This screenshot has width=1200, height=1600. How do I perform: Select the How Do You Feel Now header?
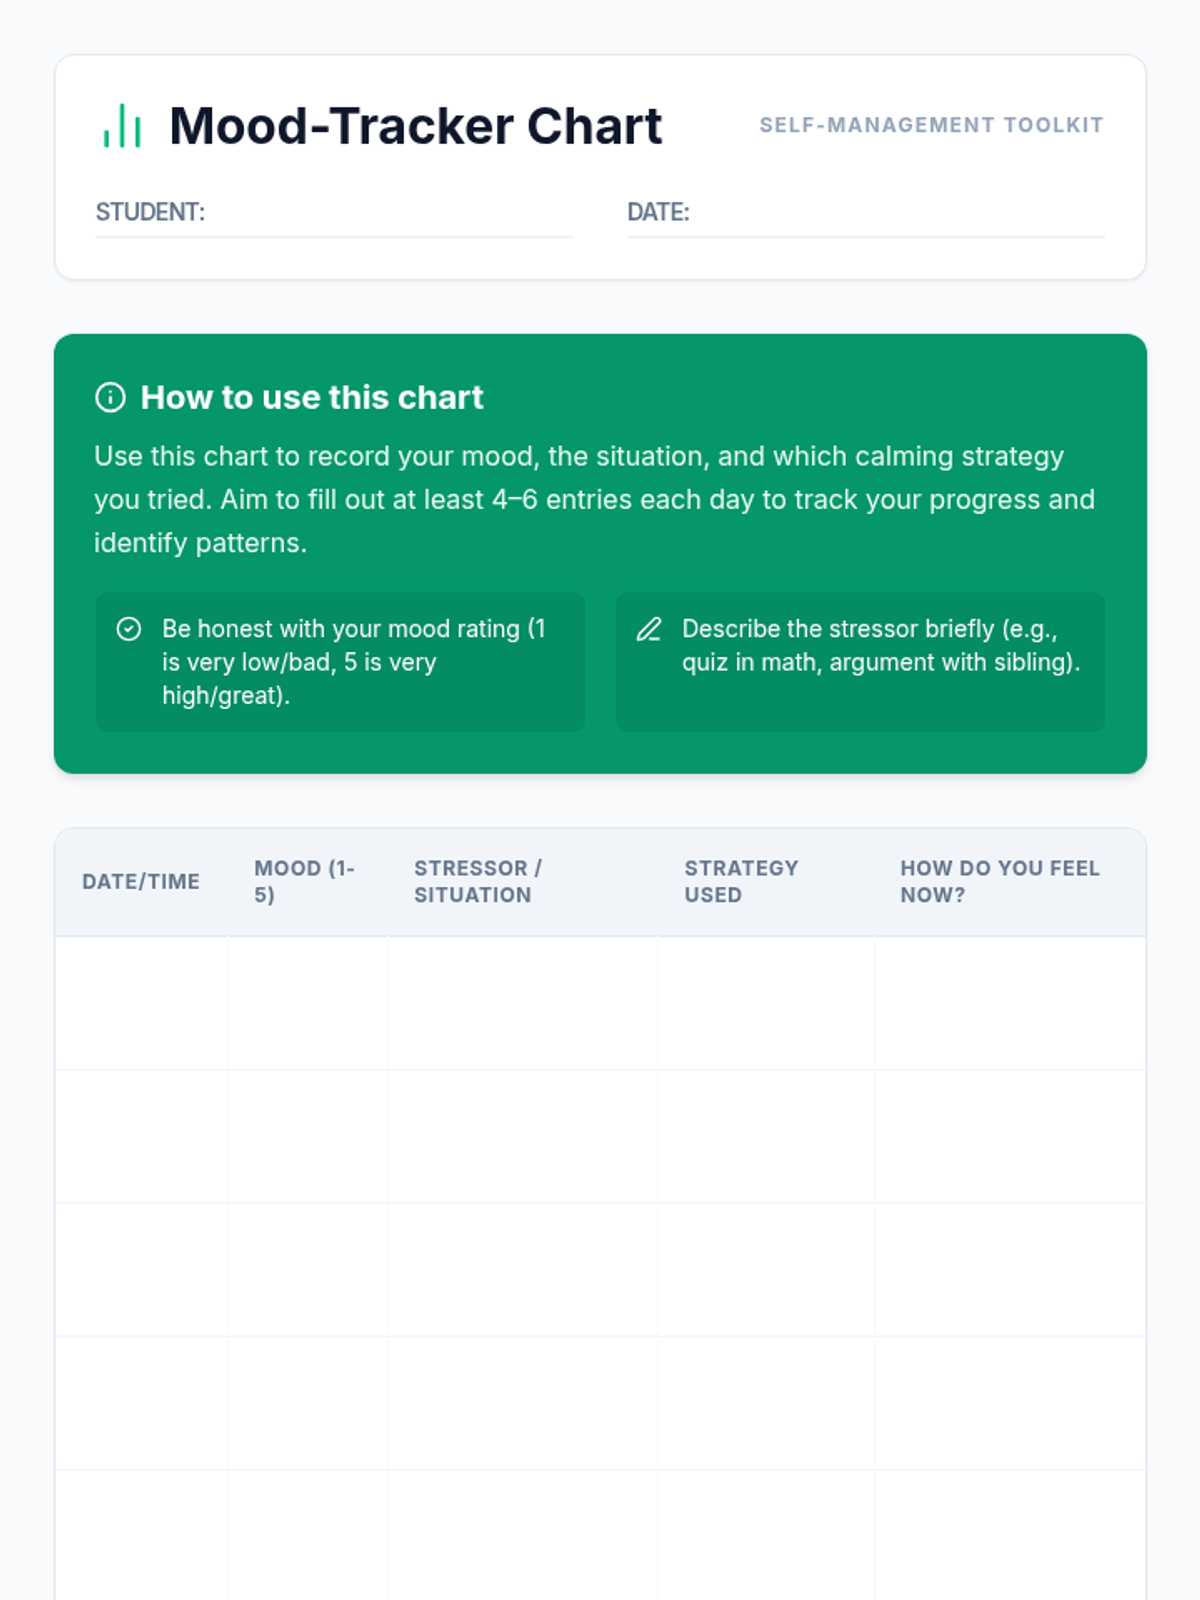coord(1000,881)
